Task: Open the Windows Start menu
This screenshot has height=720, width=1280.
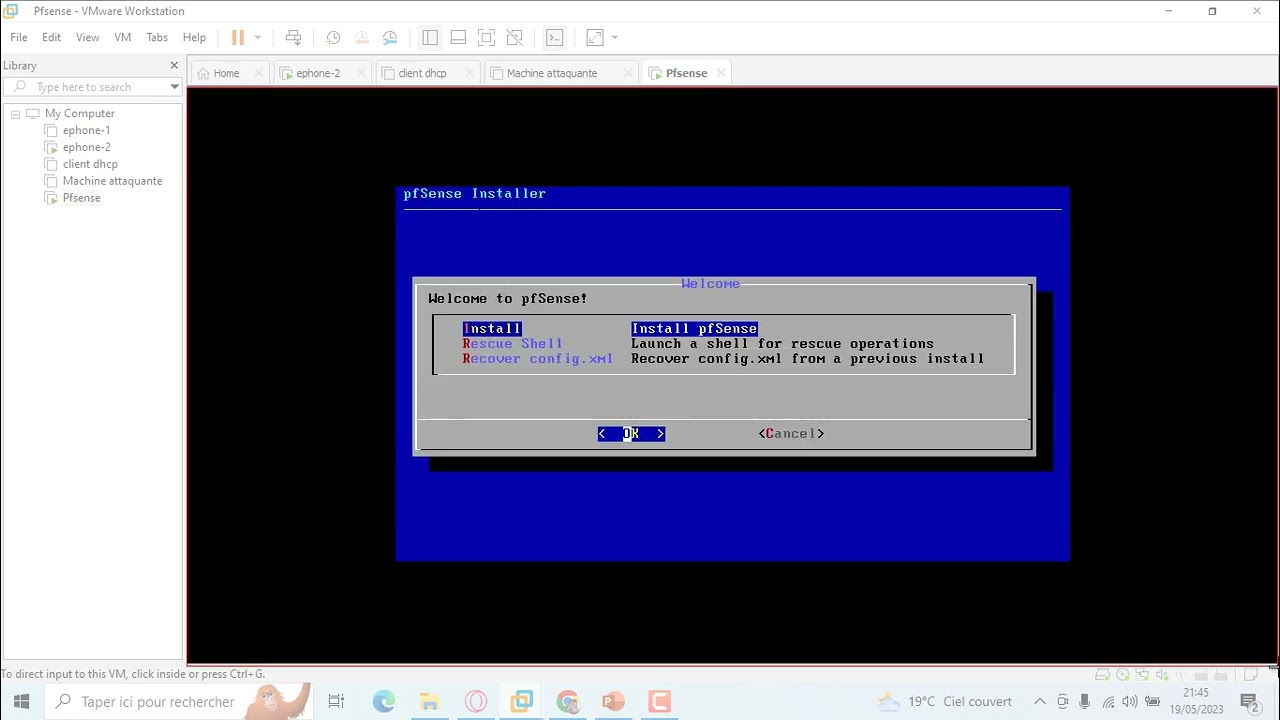Action: coord(22,701)
